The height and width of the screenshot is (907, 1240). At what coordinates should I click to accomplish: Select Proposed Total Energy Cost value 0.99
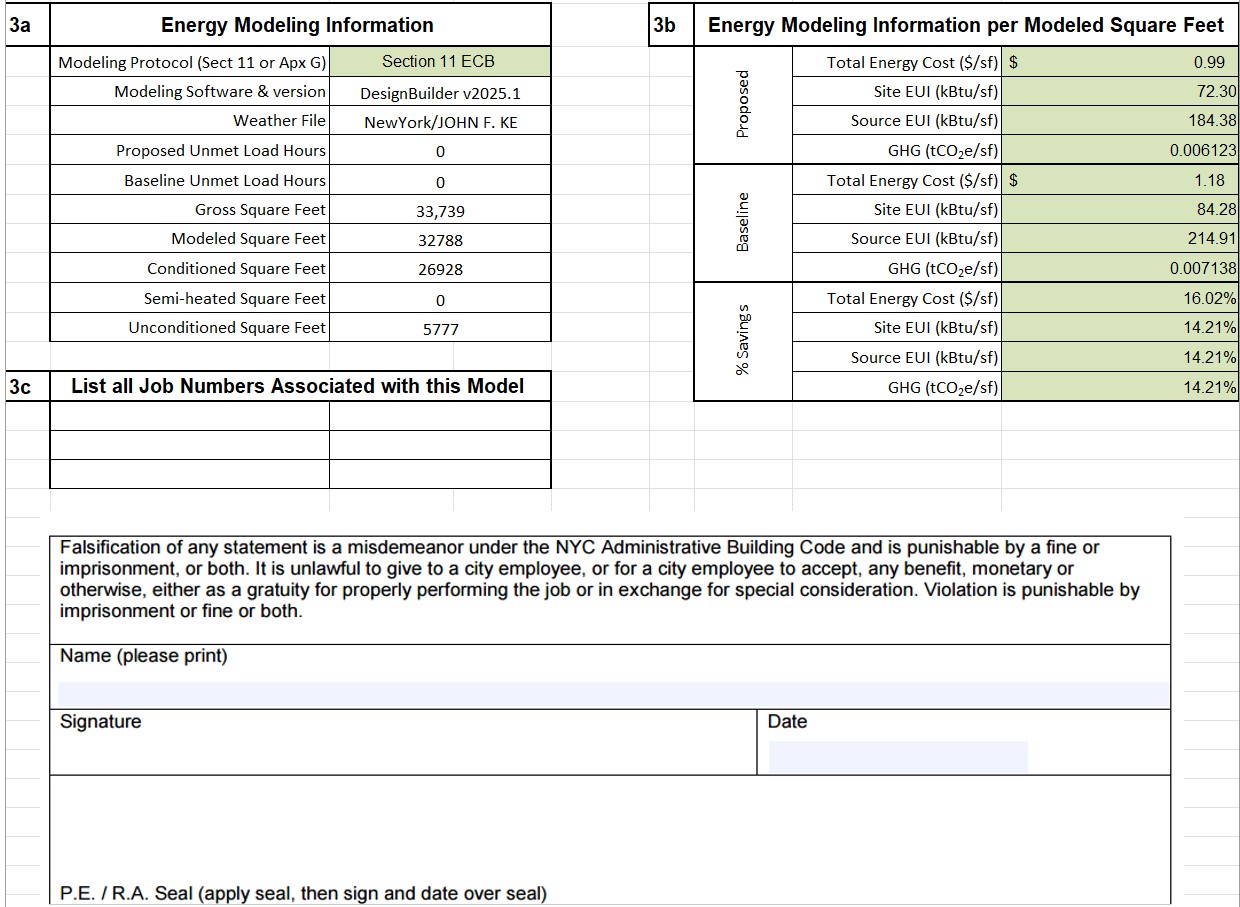point(1120,62)
